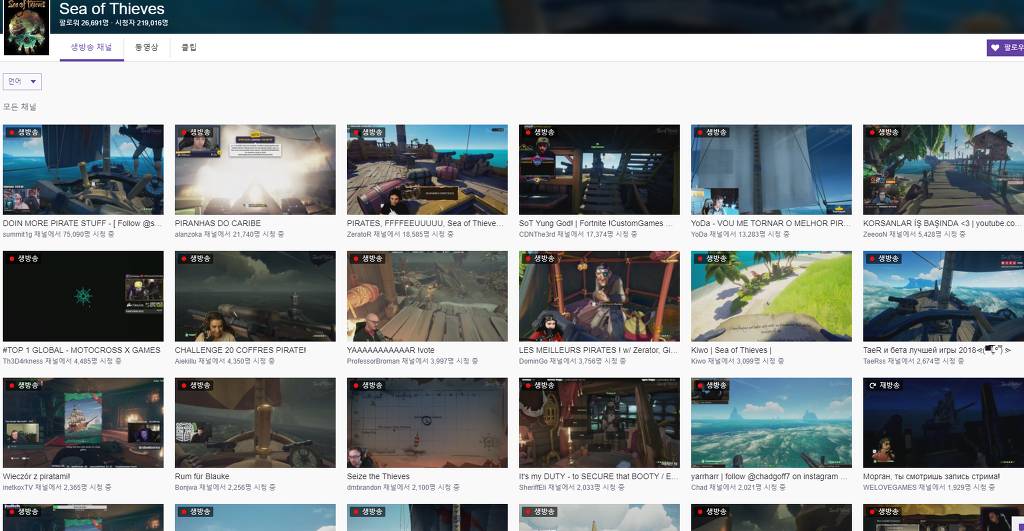Open the yarrharr Chad stream thumbnail

[771, 423]
